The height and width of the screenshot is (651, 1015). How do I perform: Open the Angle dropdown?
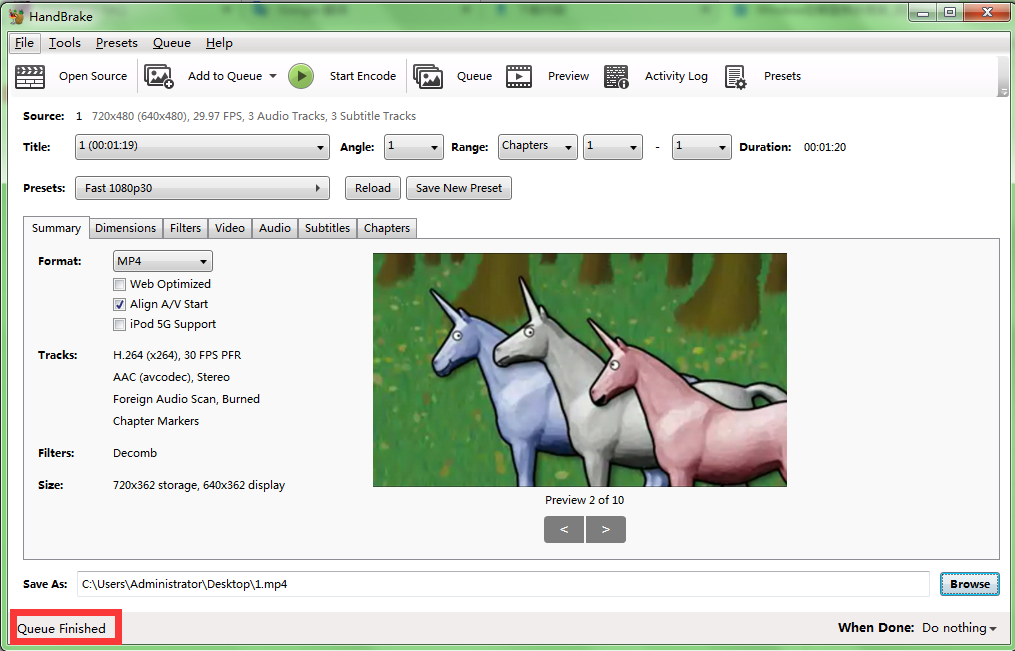(x=414, y=147)
